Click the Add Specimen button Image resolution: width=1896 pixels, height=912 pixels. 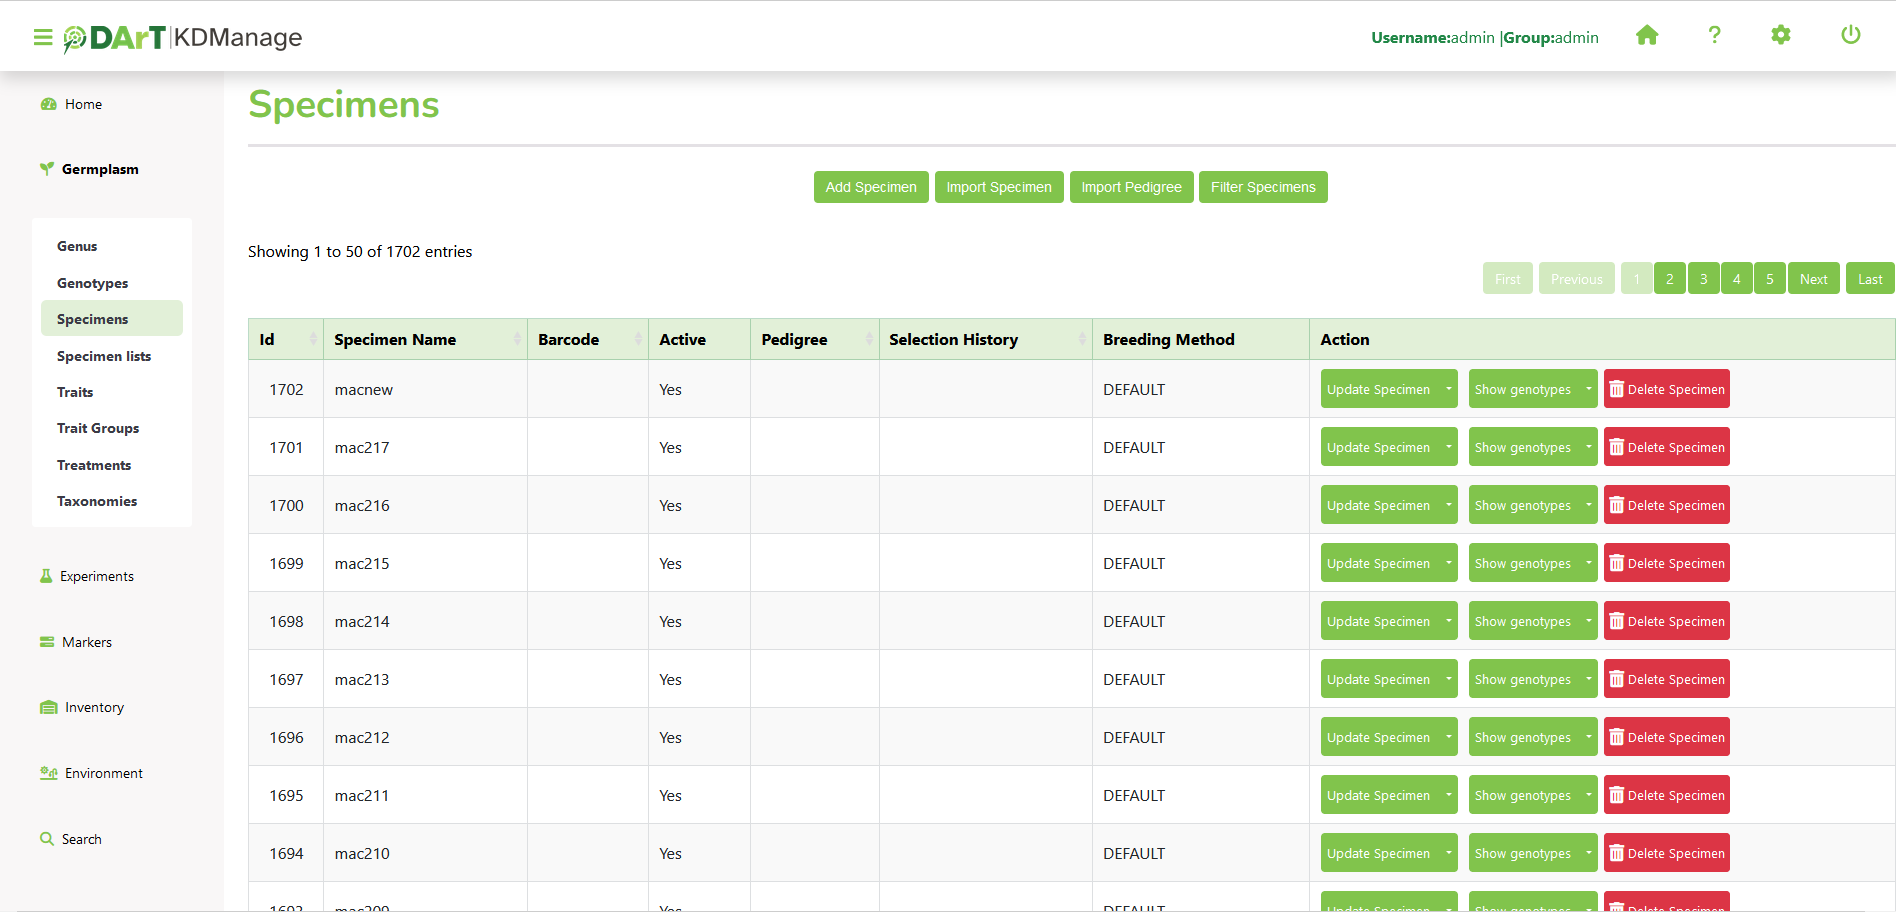coord(870,187)
